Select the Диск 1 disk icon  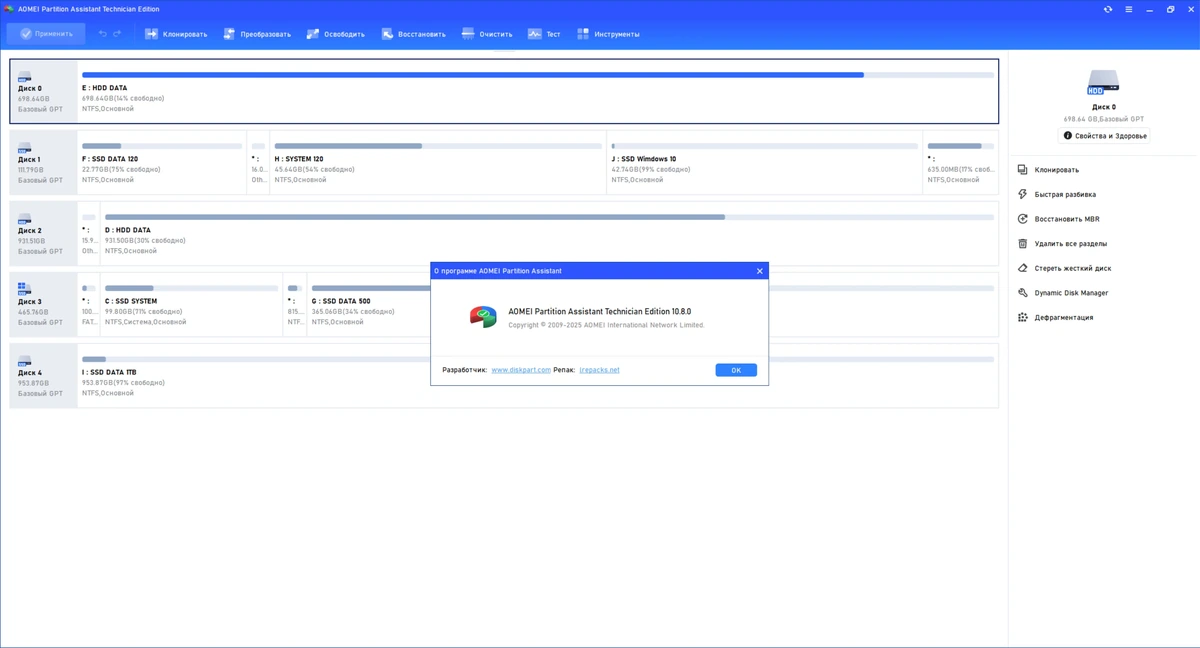click(25, 147)
